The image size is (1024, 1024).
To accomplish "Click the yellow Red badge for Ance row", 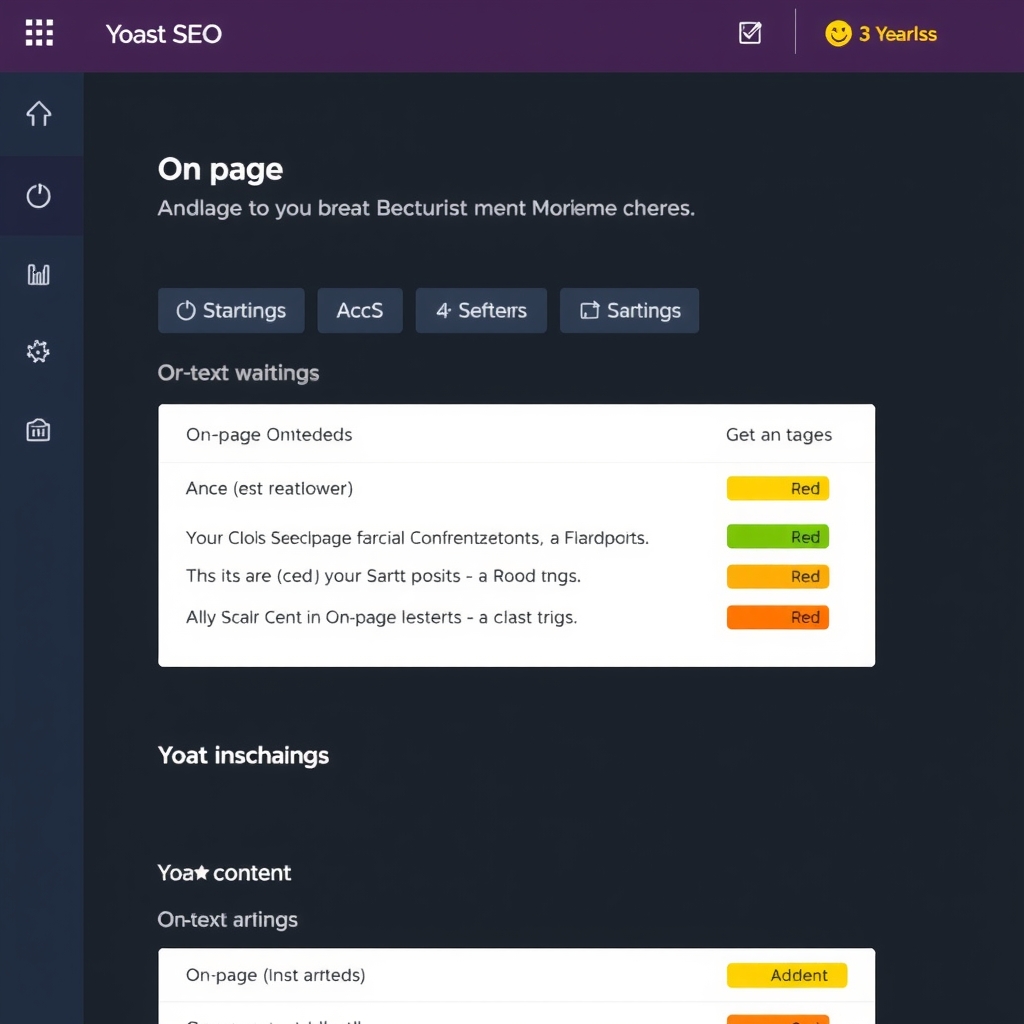I will 778,488.
